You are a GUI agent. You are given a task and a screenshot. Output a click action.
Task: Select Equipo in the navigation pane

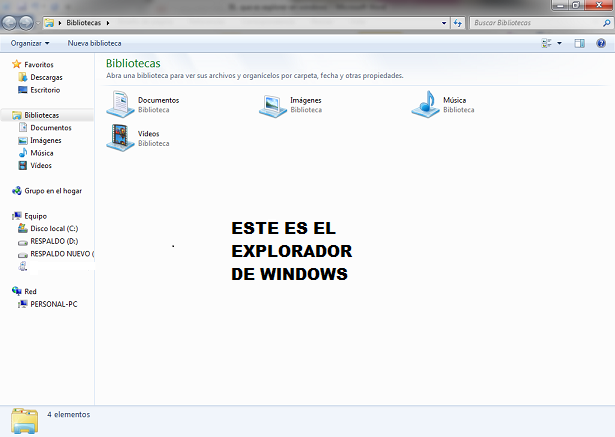pos(35,216)
